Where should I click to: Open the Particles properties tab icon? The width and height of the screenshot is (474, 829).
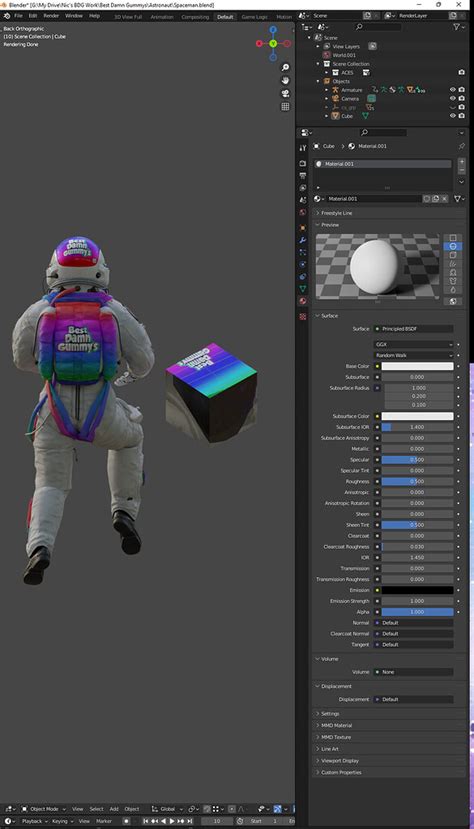click(x=303, y=252)
